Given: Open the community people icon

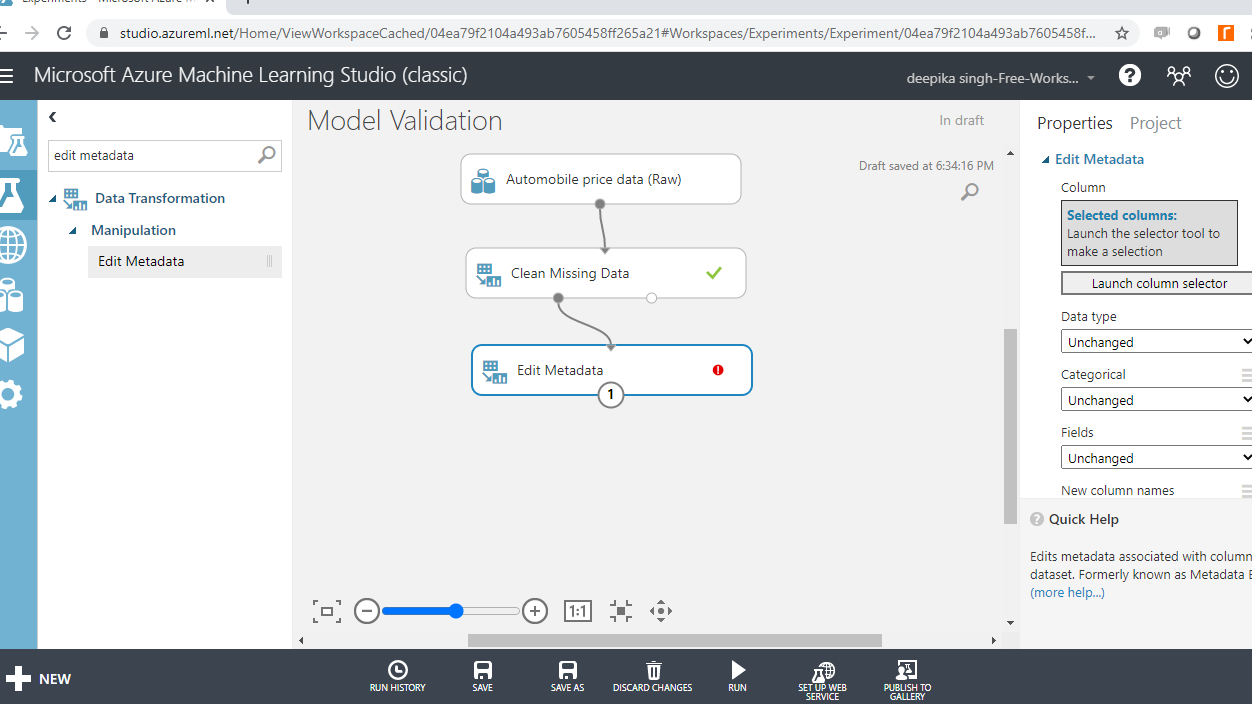Looking at the screenshot, I should click(x=1179, y=76).
